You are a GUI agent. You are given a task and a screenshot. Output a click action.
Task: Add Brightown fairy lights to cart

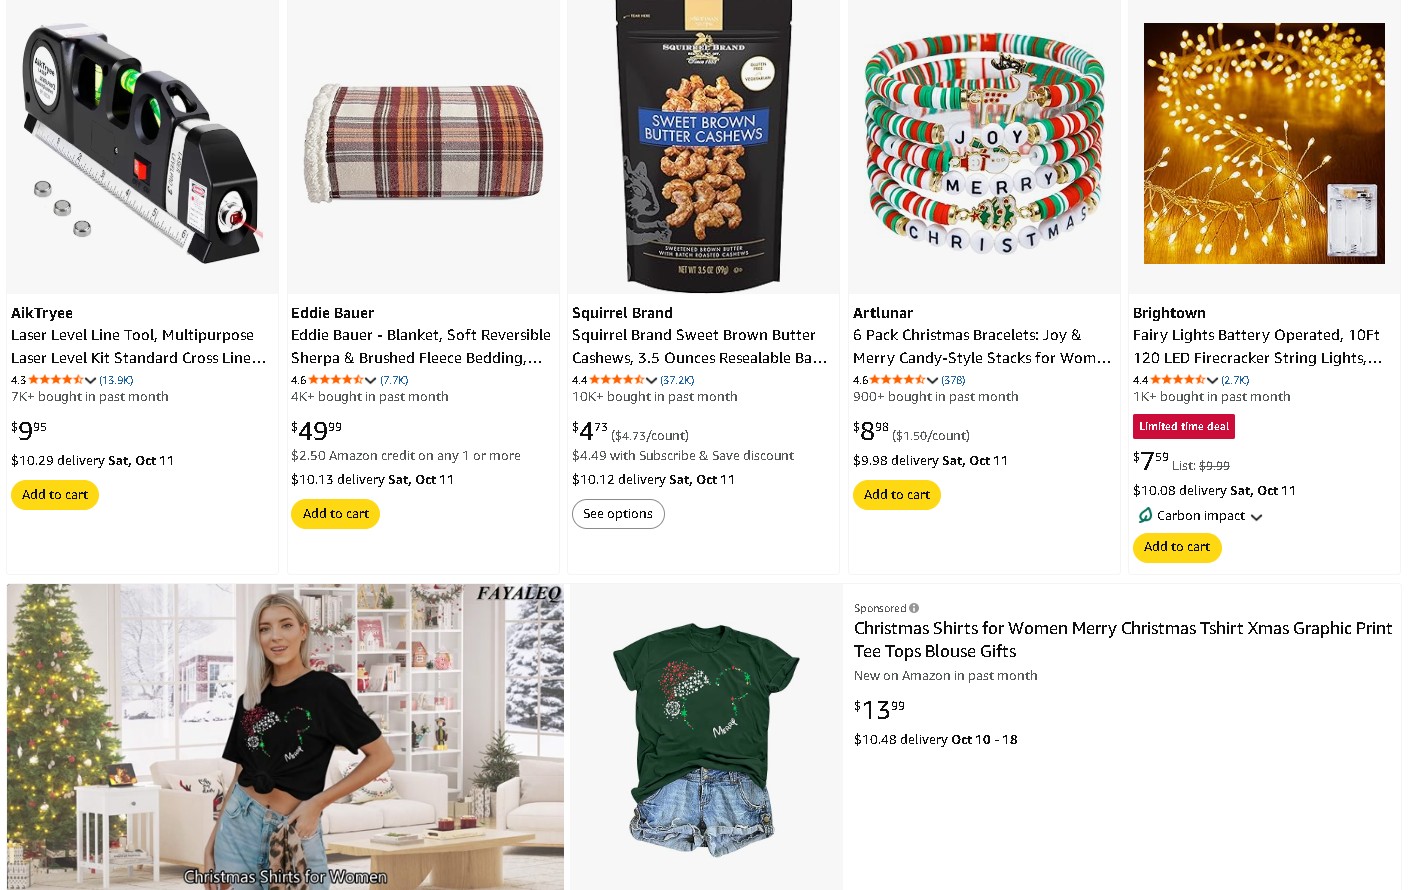[x=1176, y=547]
